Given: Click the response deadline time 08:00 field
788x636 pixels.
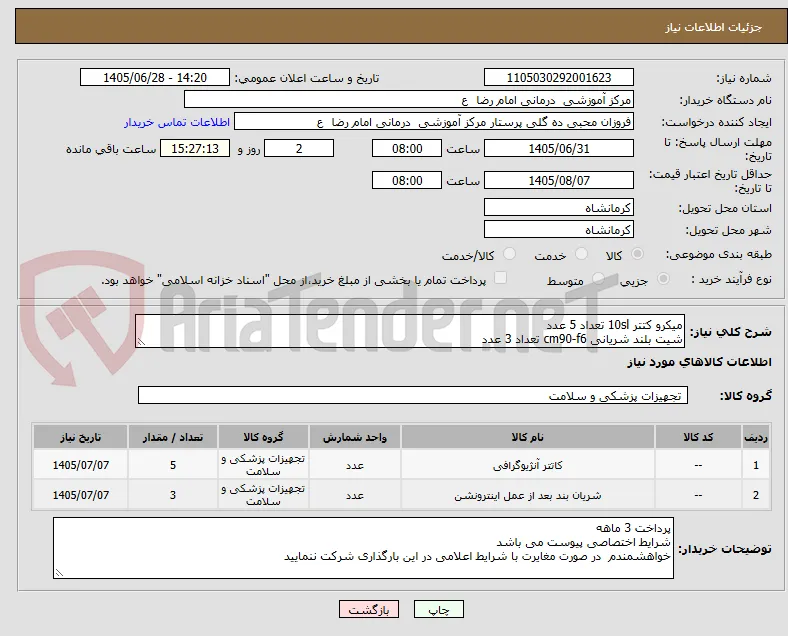Looking at the screenshot, I should point(407,149).
